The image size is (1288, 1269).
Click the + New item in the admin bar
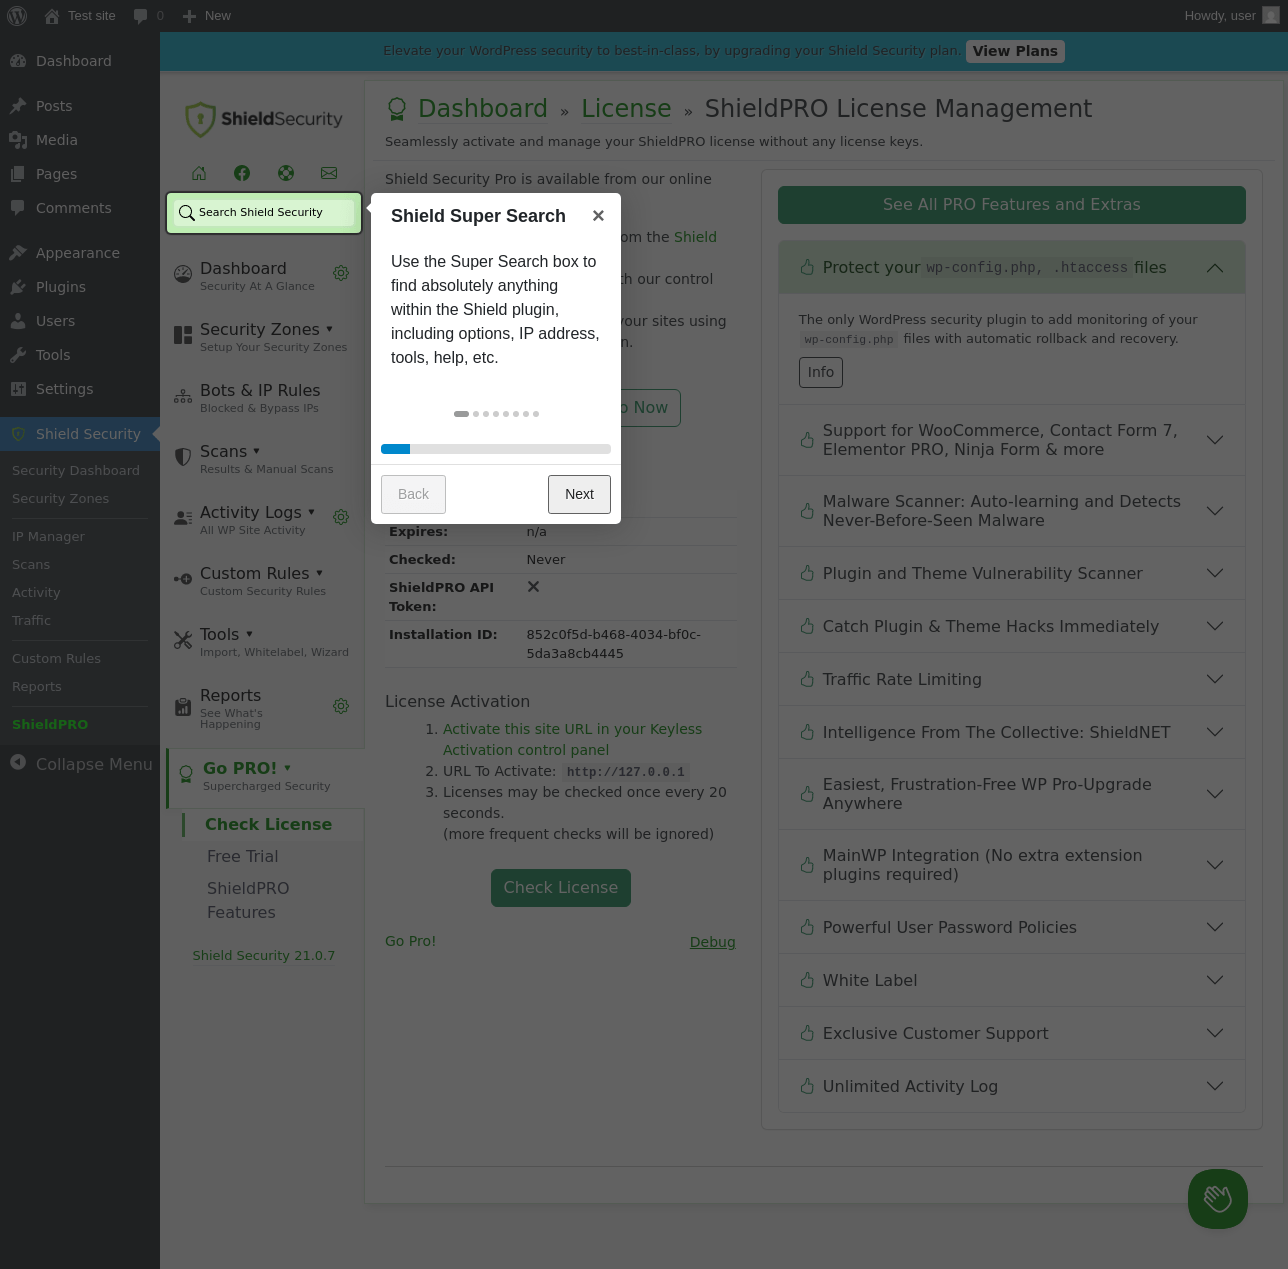click(207, 16)
